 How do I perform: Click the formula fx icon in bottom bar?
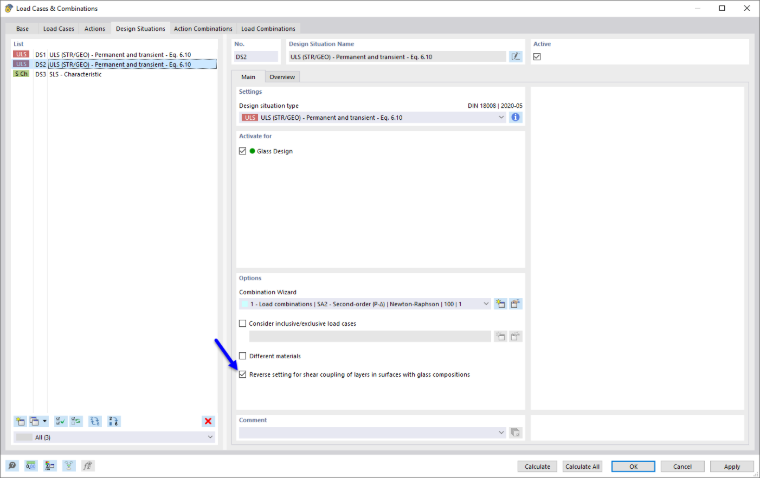coord(87,466)
